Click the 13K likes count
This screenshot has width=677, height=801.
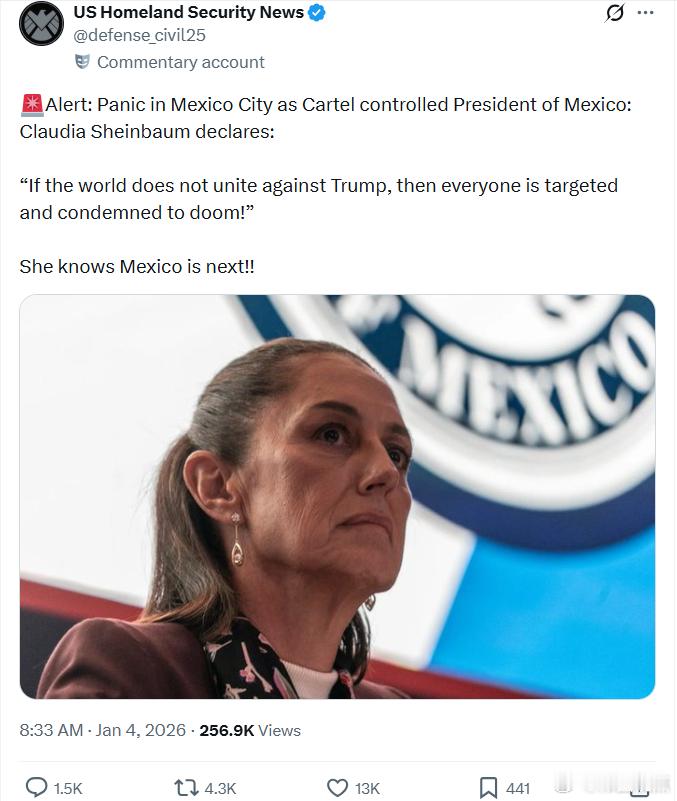click(x=367, y=788)
